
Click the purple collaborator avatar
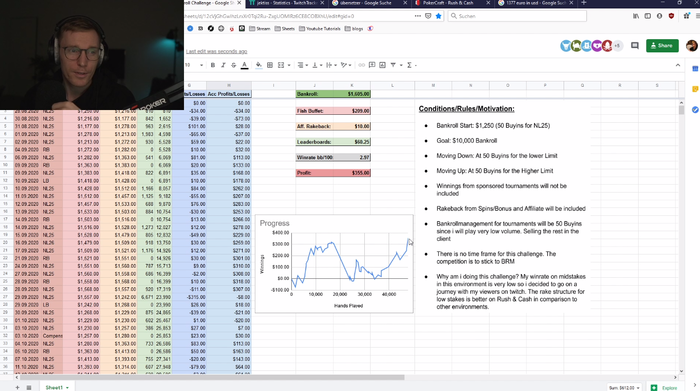pos(596,46)
